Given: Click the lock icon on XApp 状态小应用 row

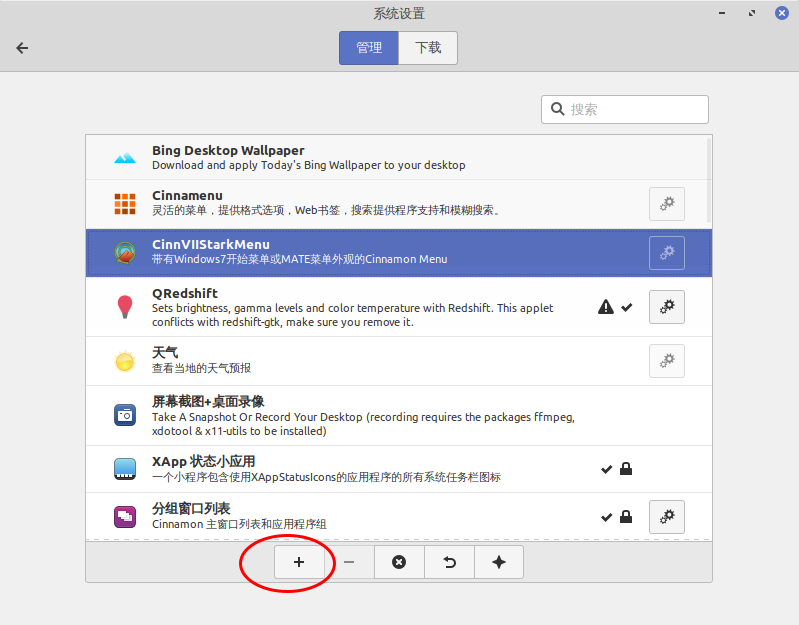Looking at the screenshot, I should click(x=626, y=469).
